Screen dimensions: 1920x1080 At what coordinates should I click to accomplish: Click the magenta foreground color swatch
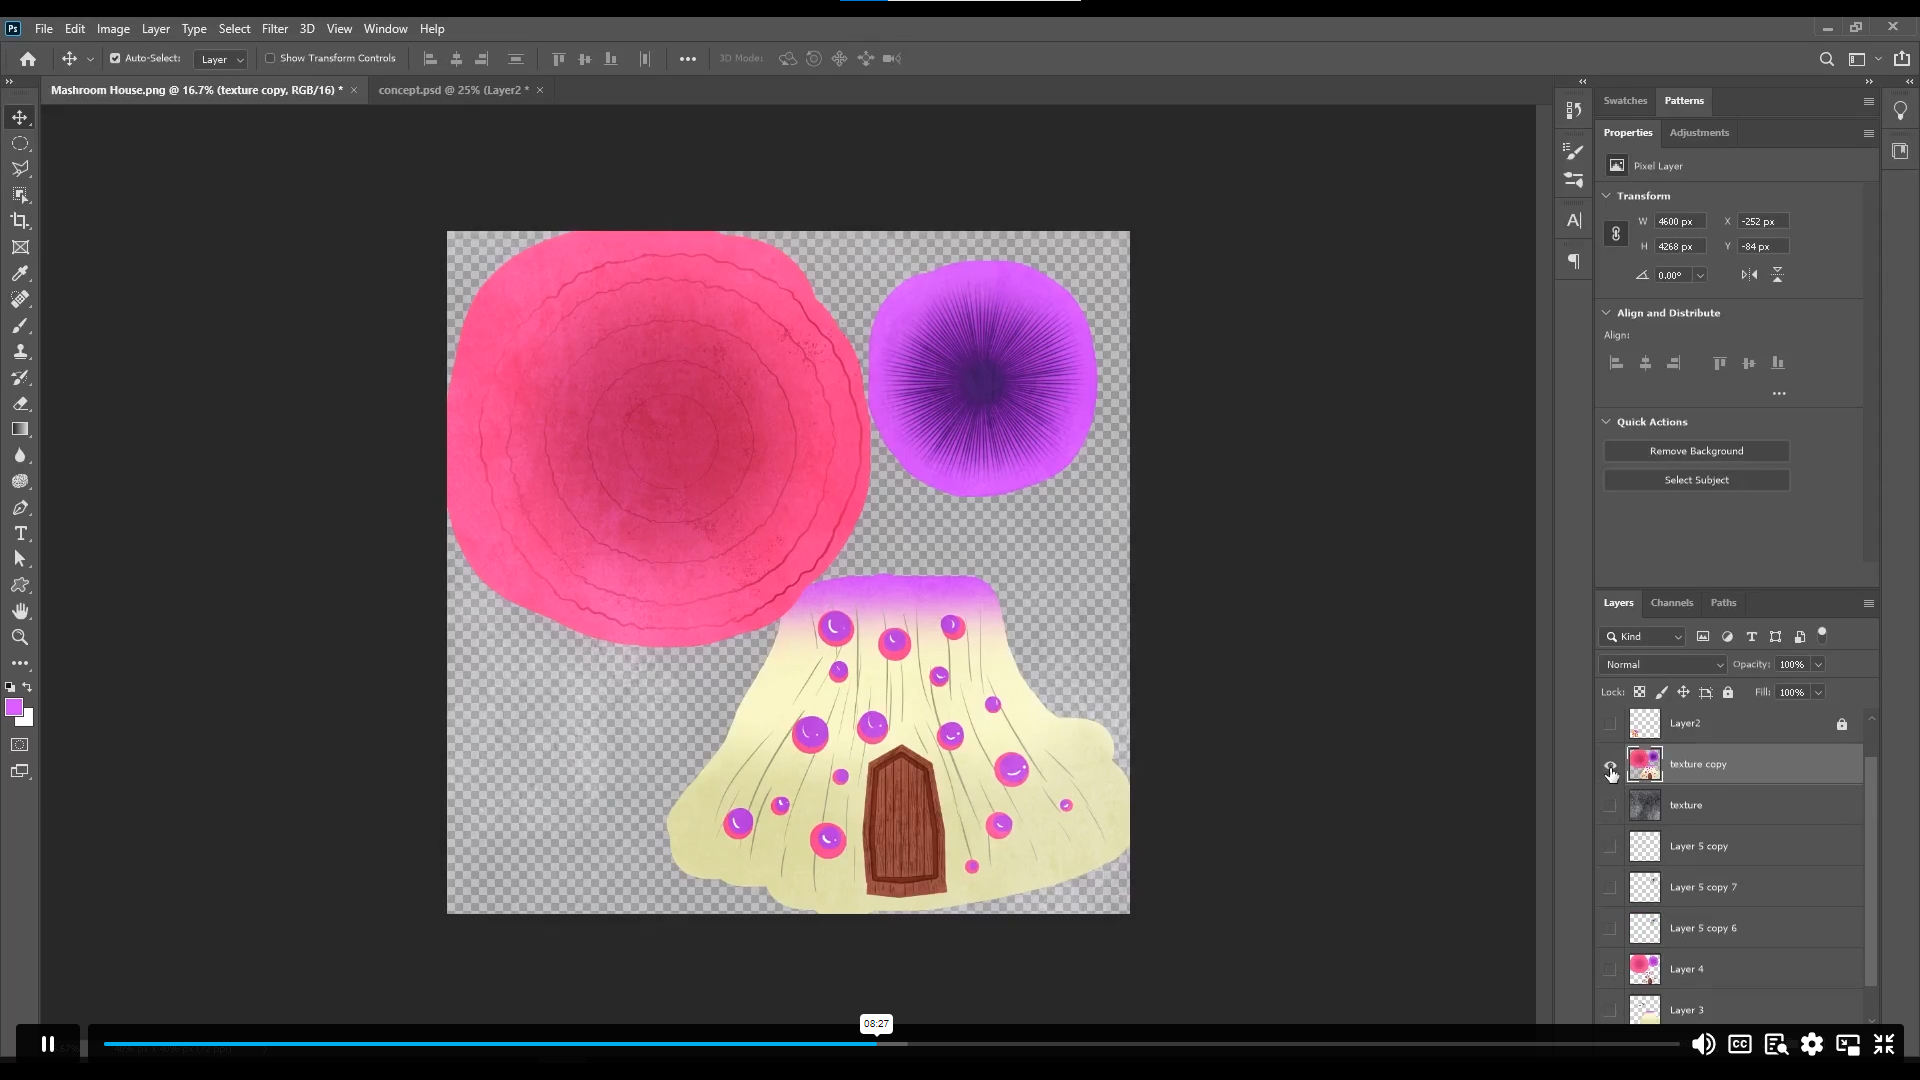point(15,708)
